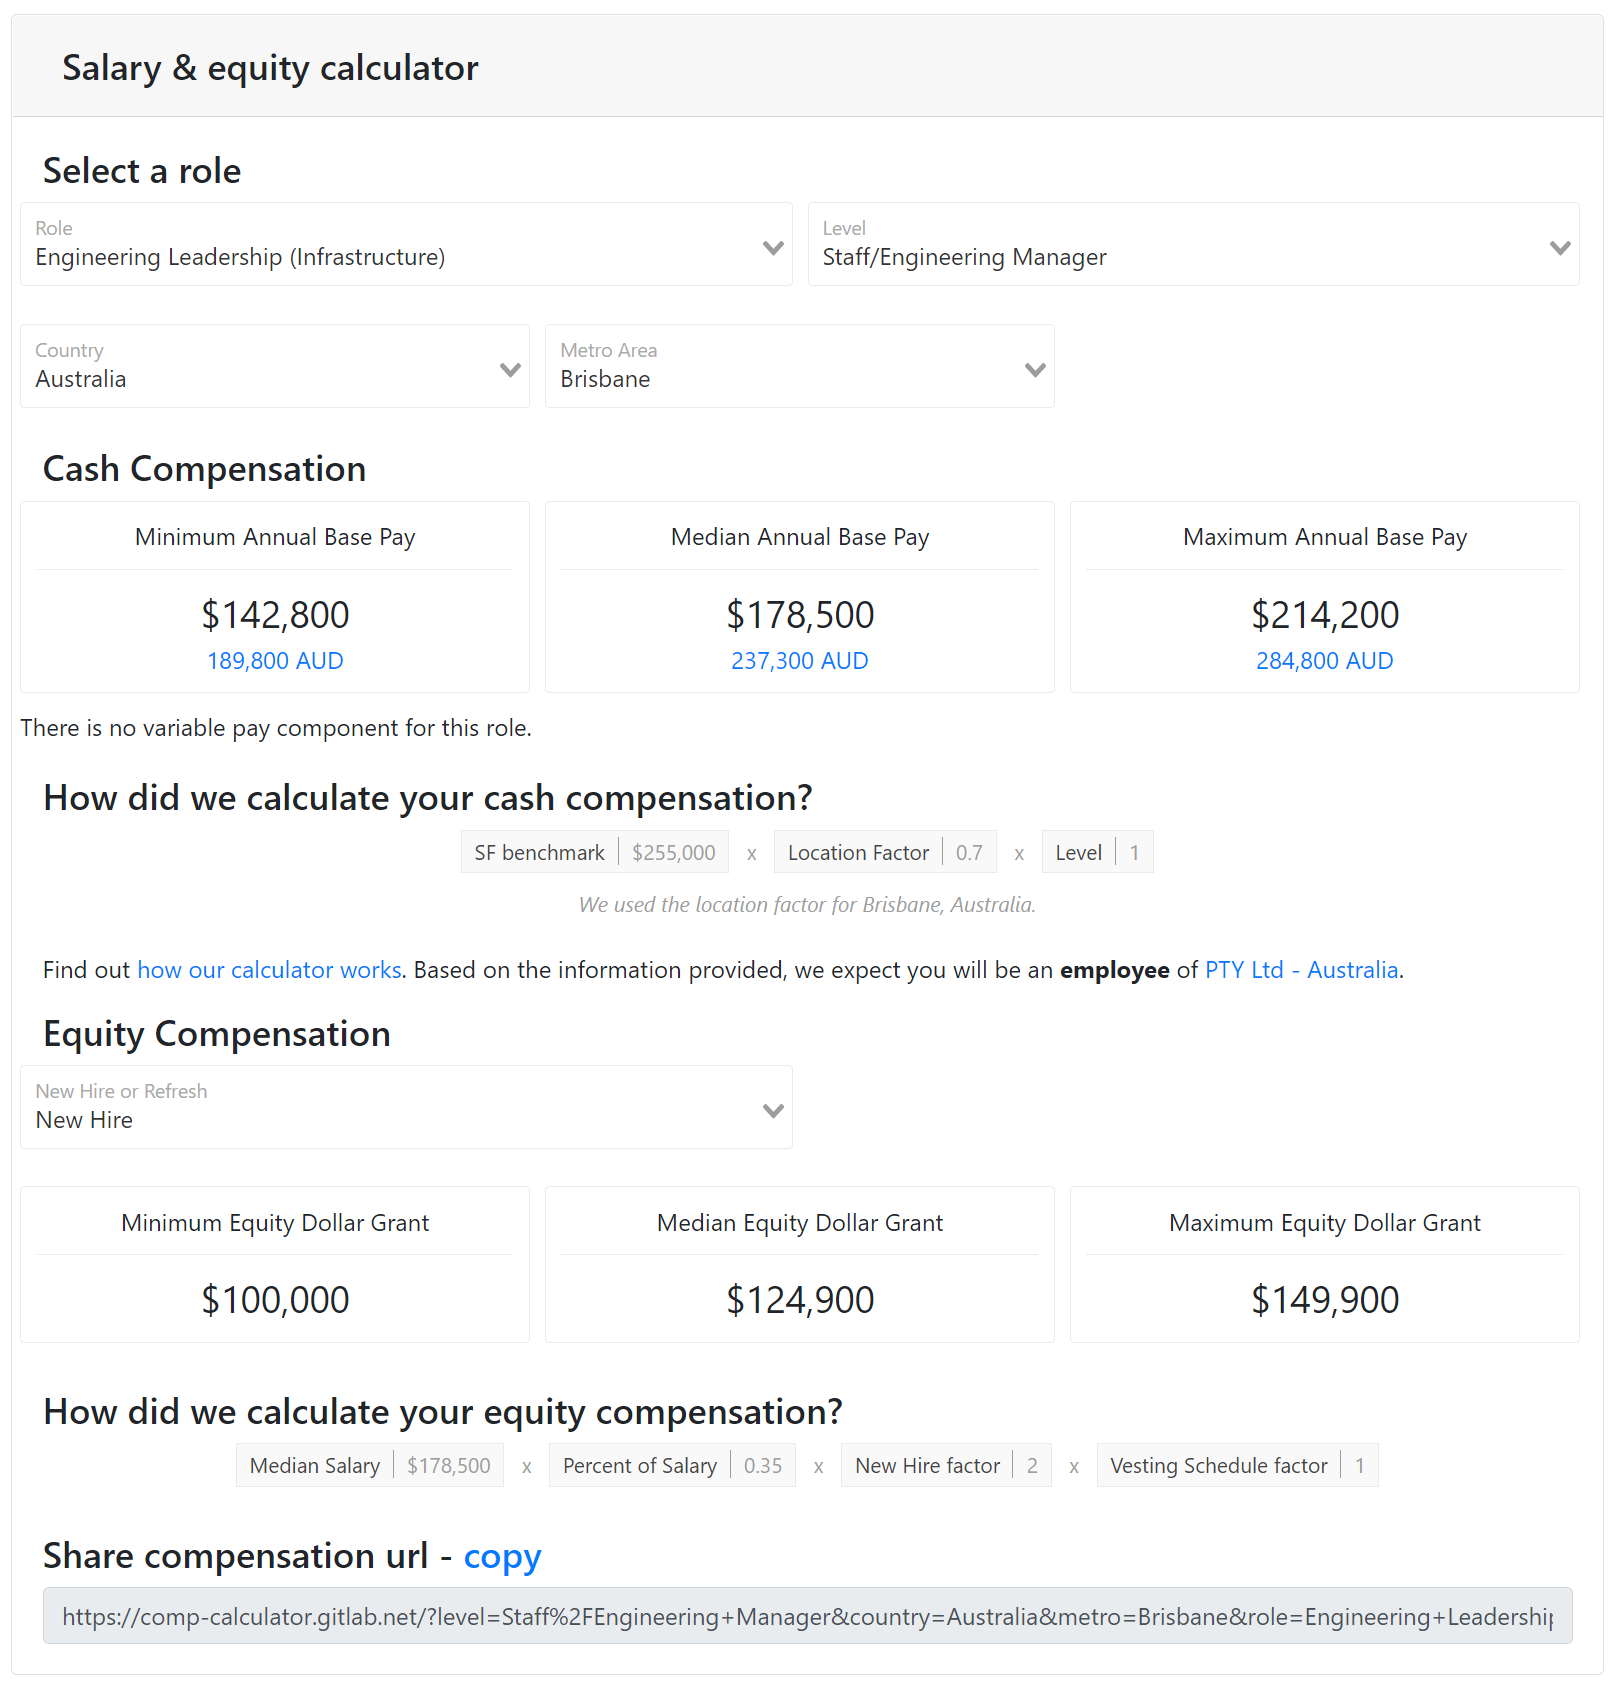Follow the PTY Ltd - Australia link
1622x1690 pixels.
click(1301, 970)
